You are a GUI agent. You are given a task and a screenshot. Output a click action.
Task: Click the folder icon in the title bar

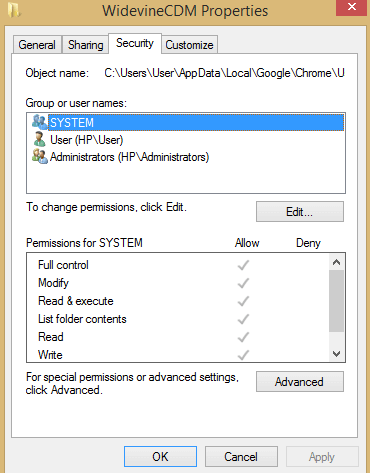pos(14,10)
